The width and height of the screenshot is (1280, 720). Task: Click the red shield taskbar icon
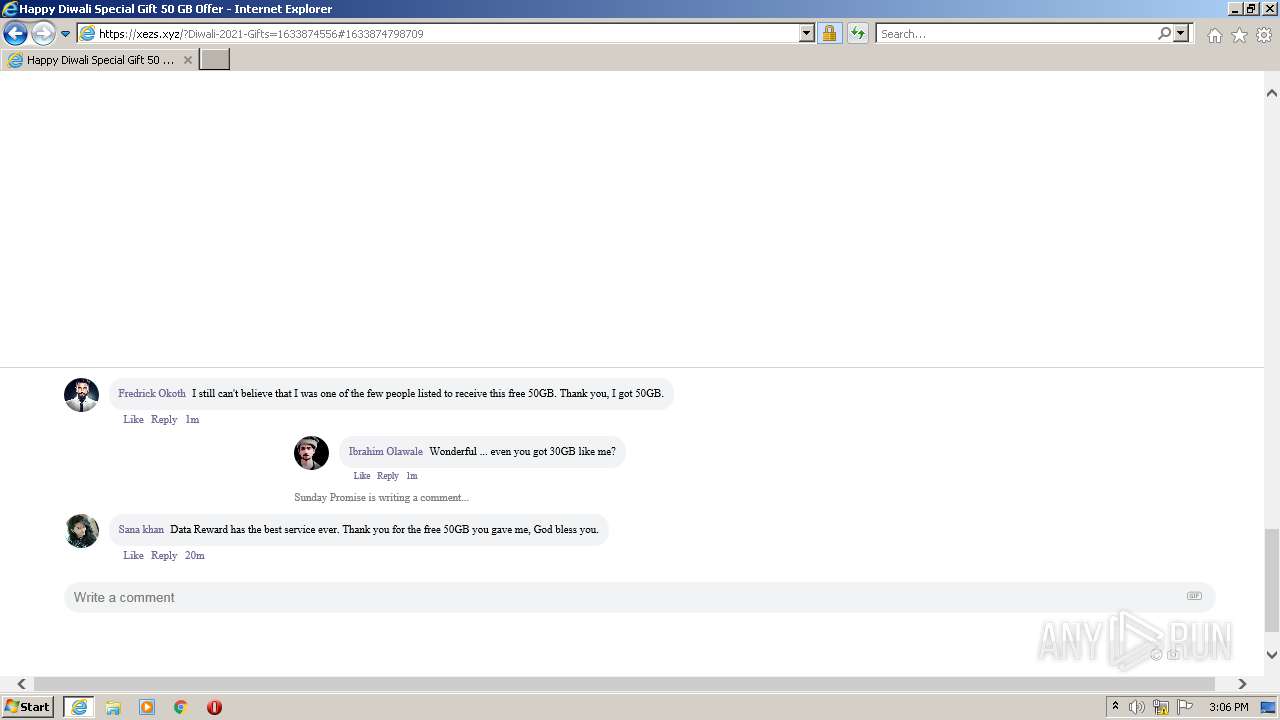pos(214,707)
